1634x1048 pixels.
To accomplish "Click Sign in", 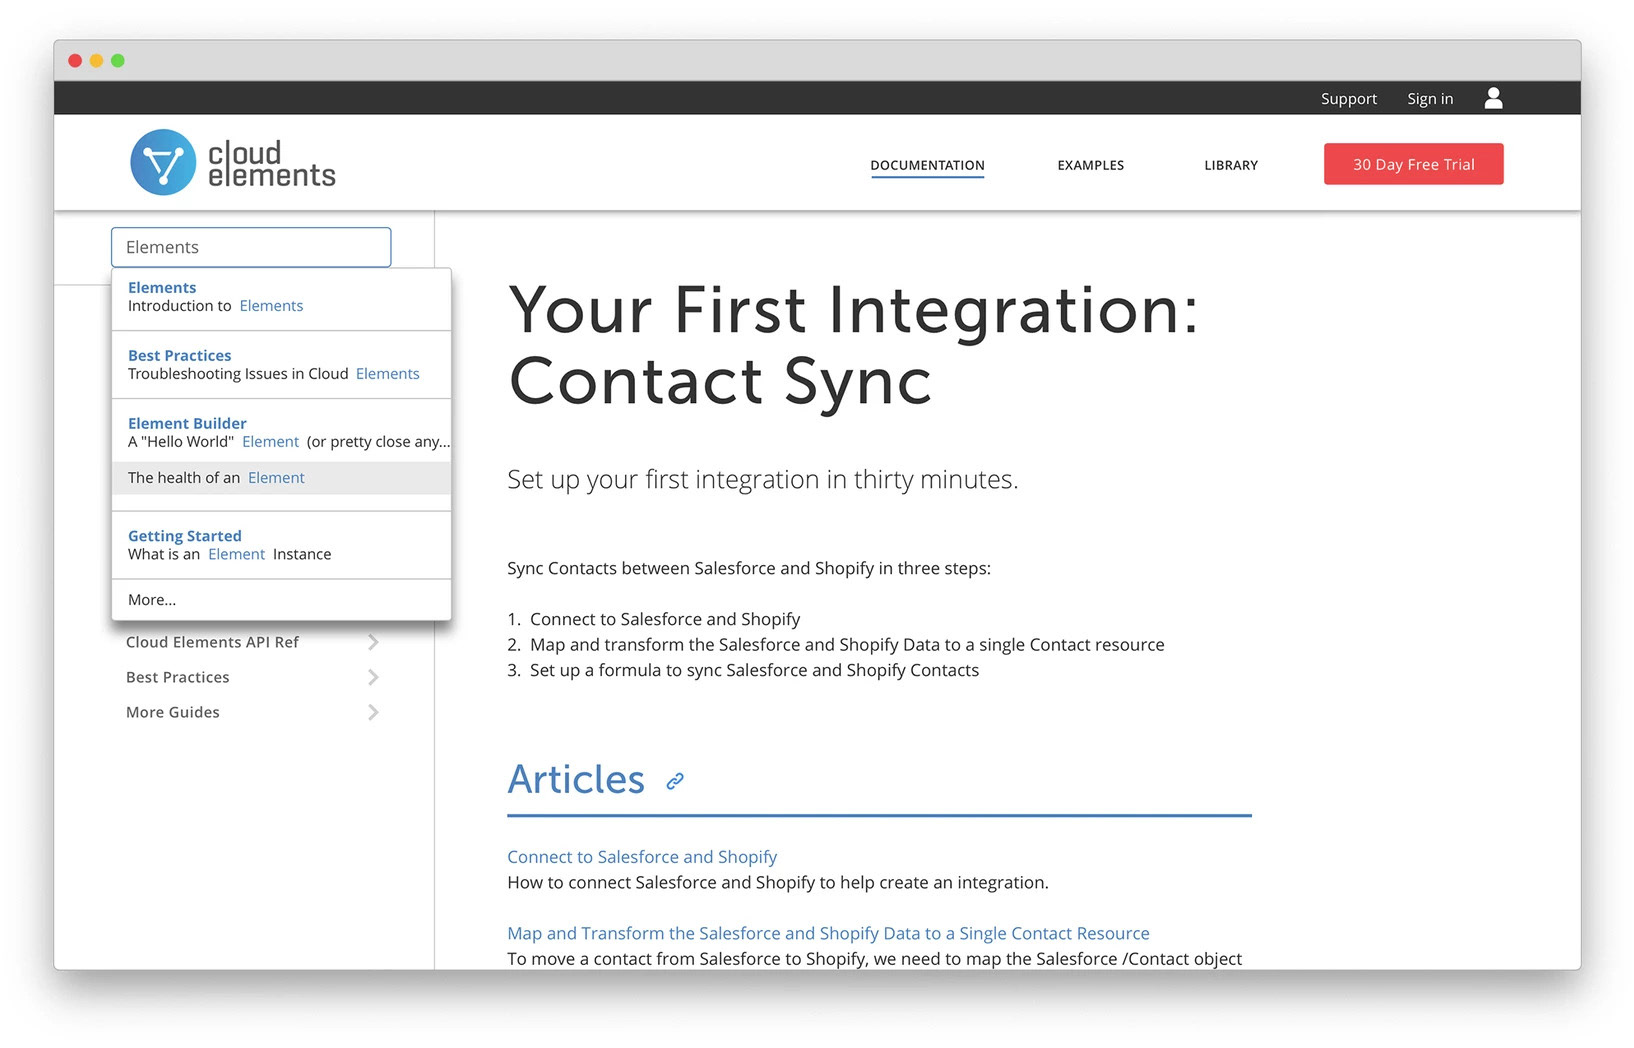I will pyautogui.click(x=1430, y=99).
